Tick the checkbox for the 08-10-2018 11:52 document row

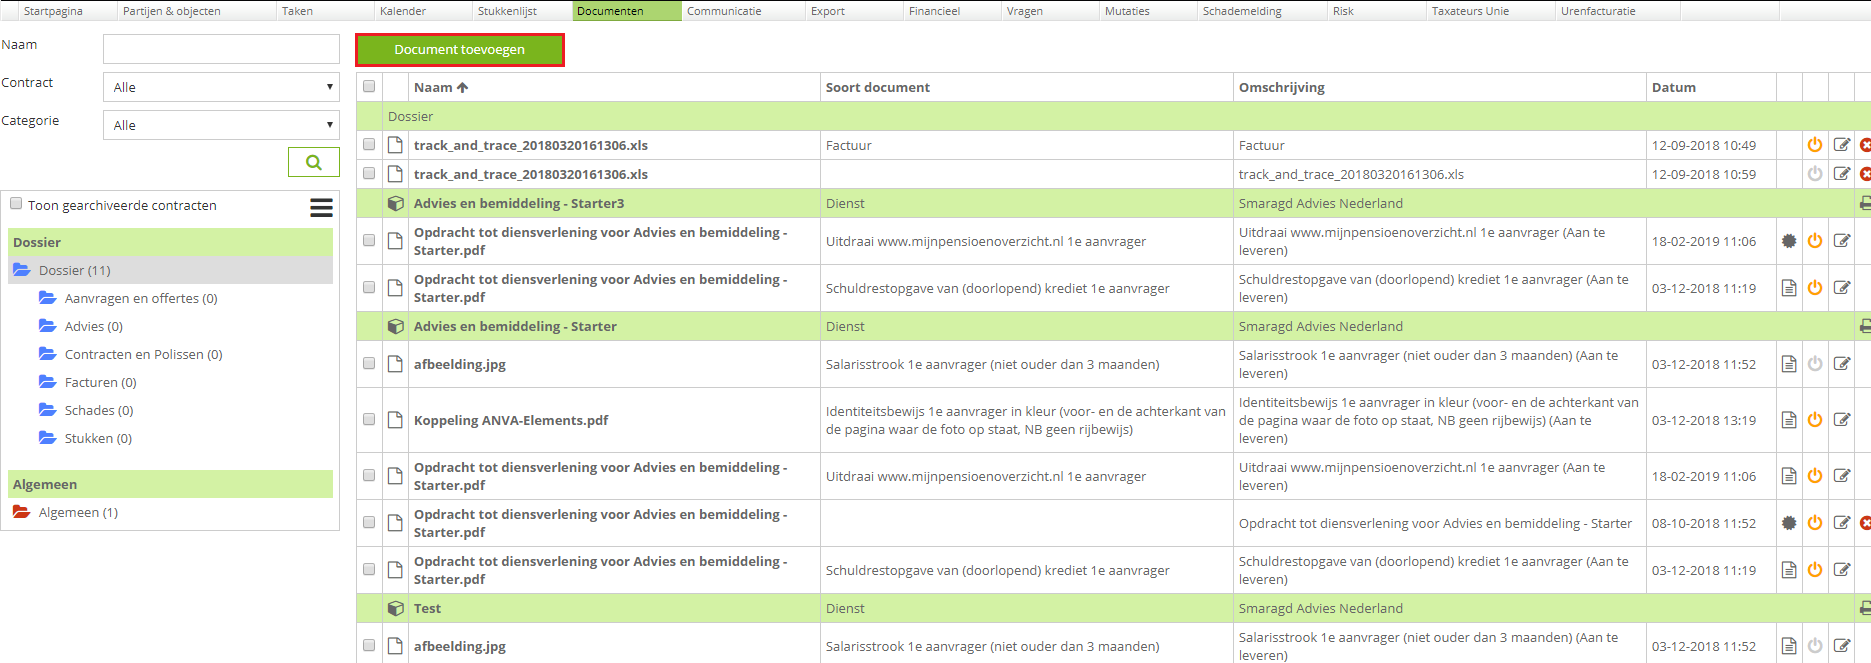tap(369, 522)
